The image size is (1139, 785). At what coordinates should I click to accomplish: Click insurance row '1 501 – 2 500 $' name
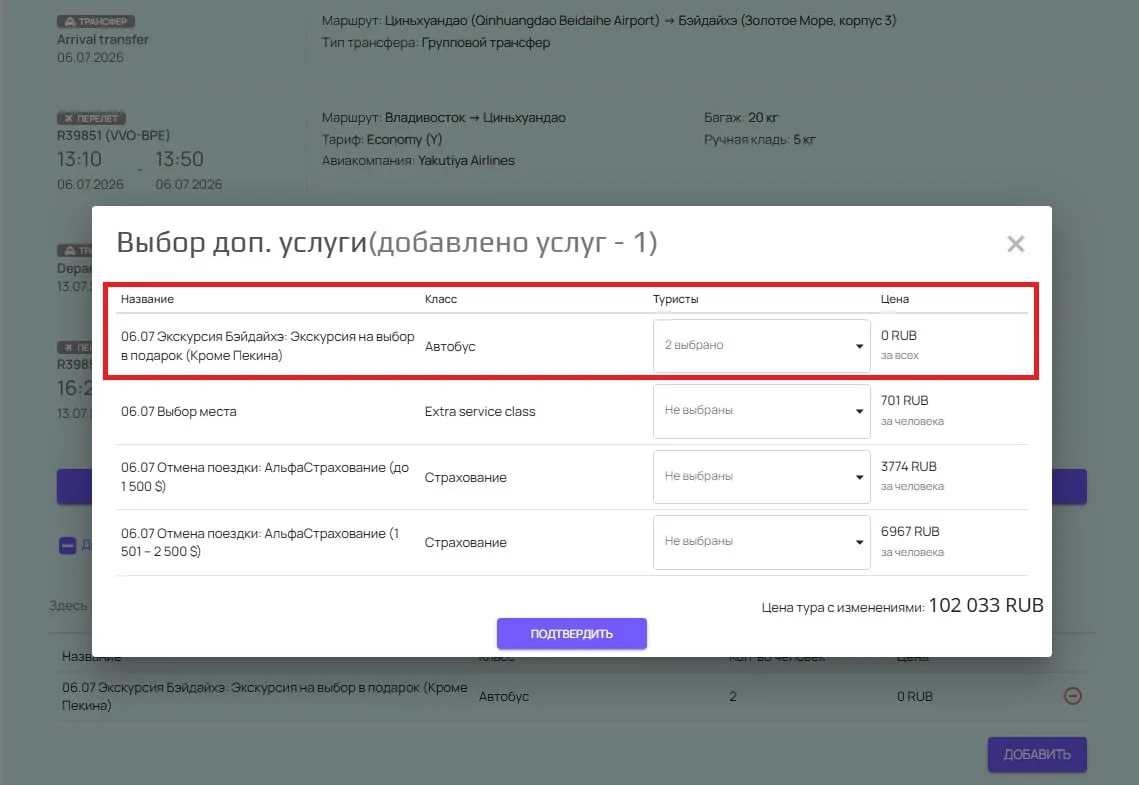pyautogui.click(x=260, y=542)
